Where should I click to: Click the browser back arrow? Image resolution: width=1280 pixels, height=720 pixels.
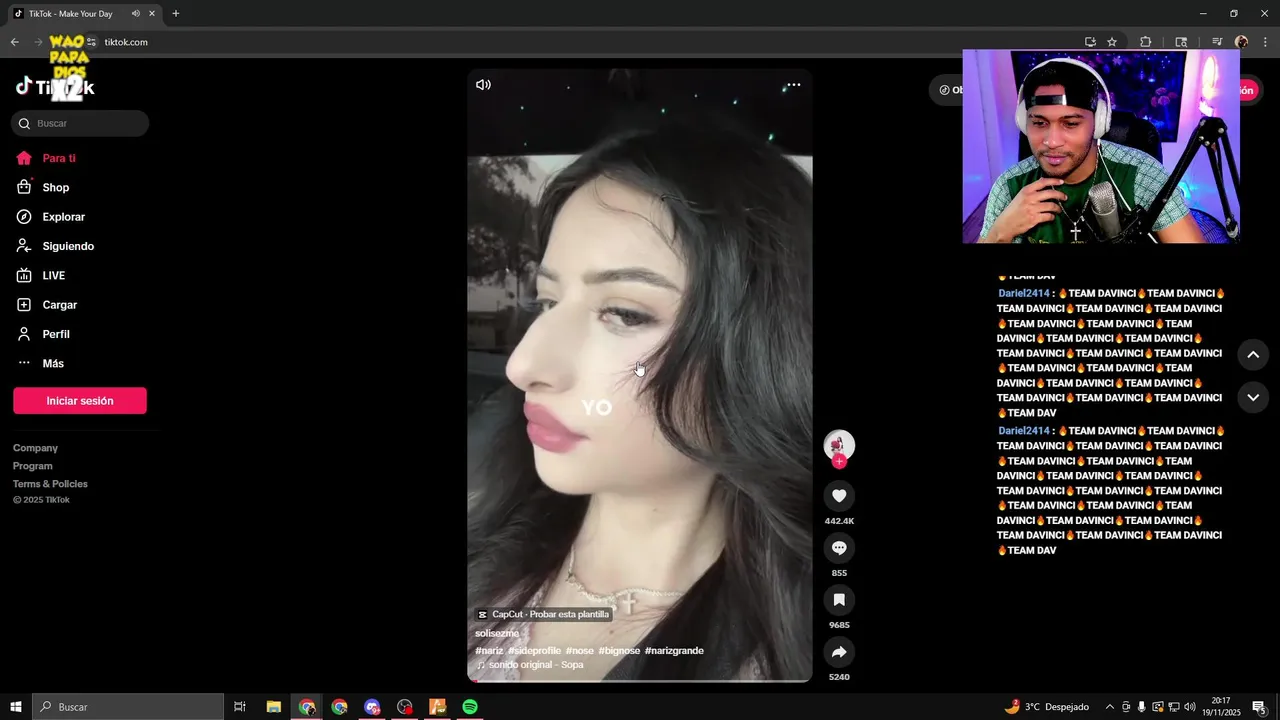(x=14, y=42)
